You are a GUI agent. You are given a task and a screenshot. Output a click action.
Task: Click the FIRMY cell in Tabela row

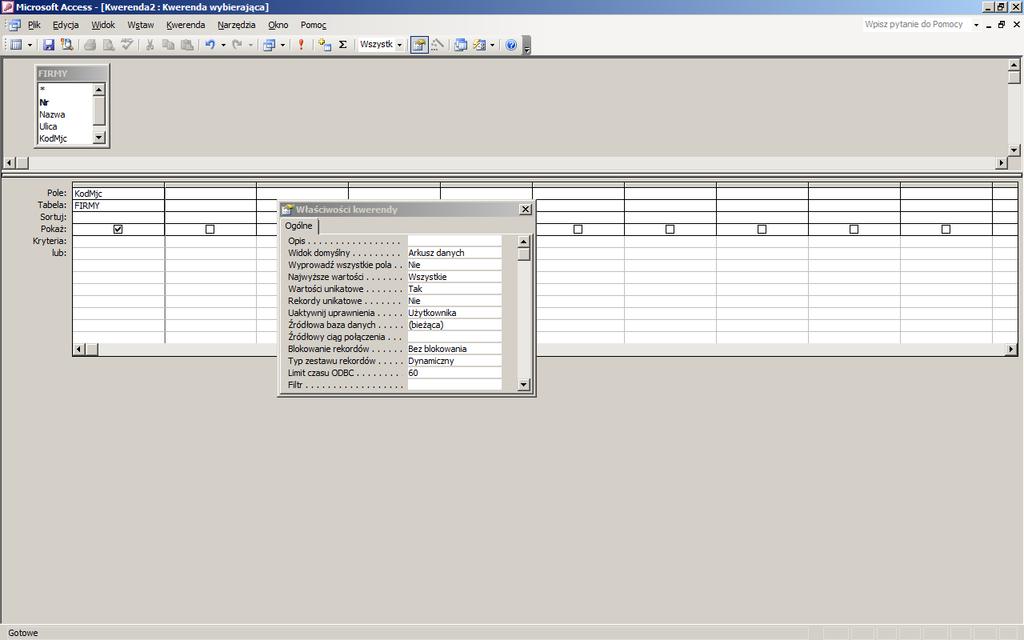[118, 205]
